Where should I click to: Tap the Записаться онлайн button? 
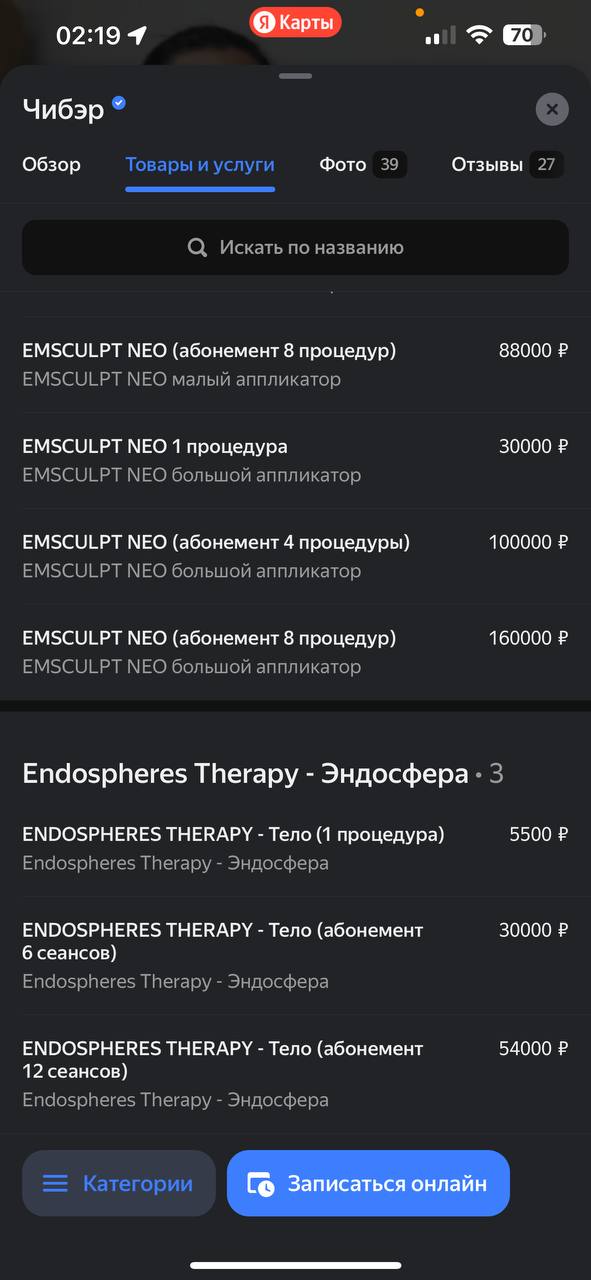point(368,1184)
